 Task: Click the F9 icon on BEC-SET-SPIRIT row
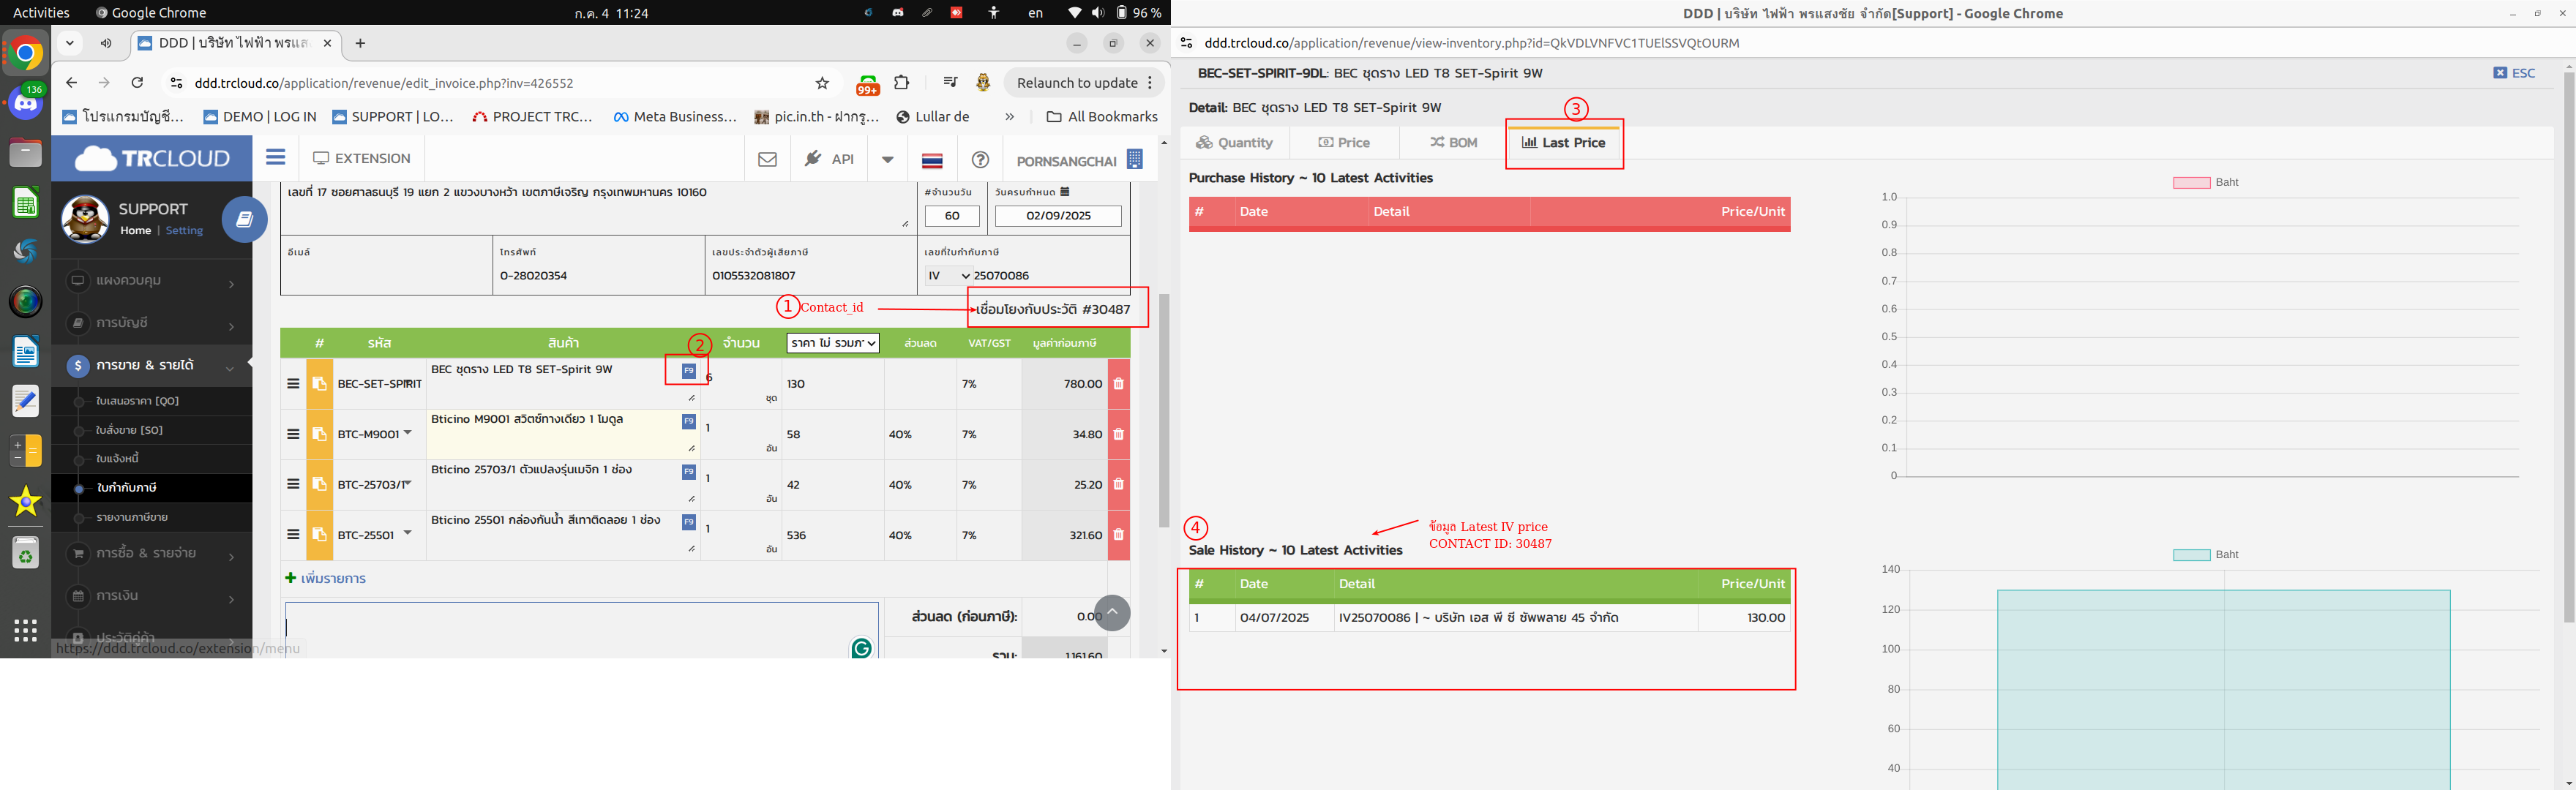pyautogui.click(x=688, y=371)
